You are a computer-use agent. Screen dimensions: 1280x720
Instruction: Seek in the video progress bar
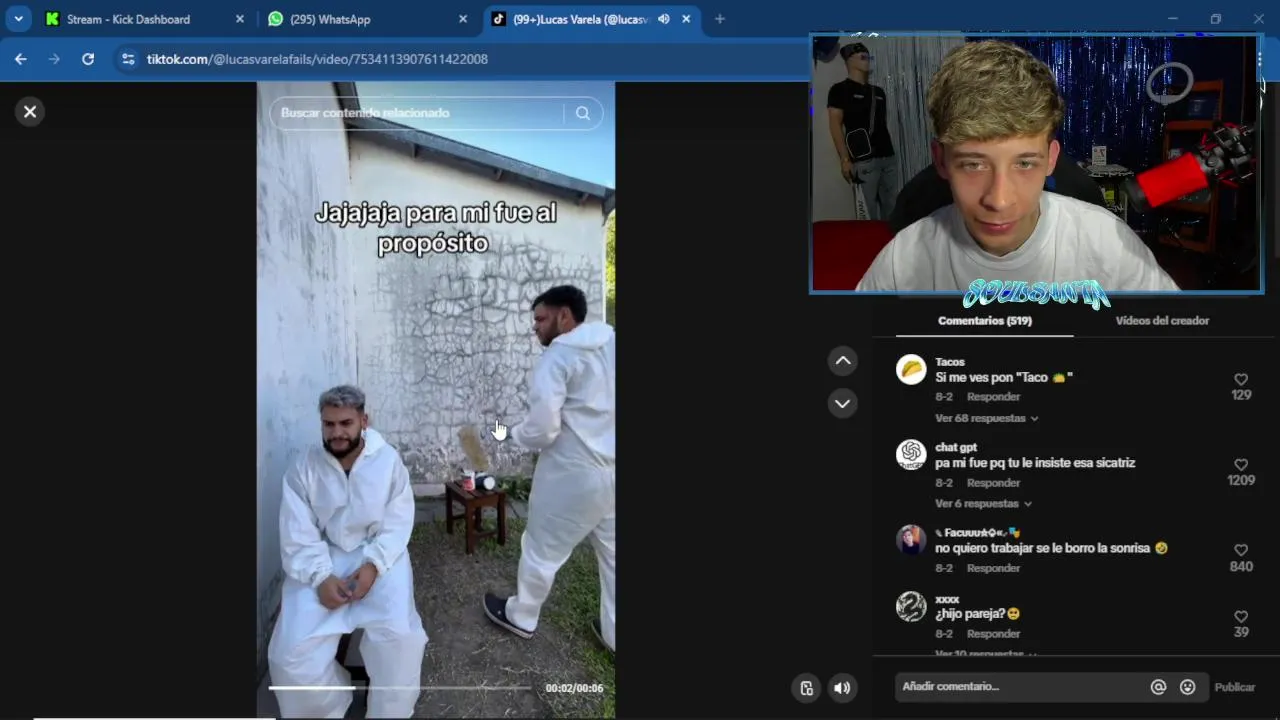click(x=400, y=688)
